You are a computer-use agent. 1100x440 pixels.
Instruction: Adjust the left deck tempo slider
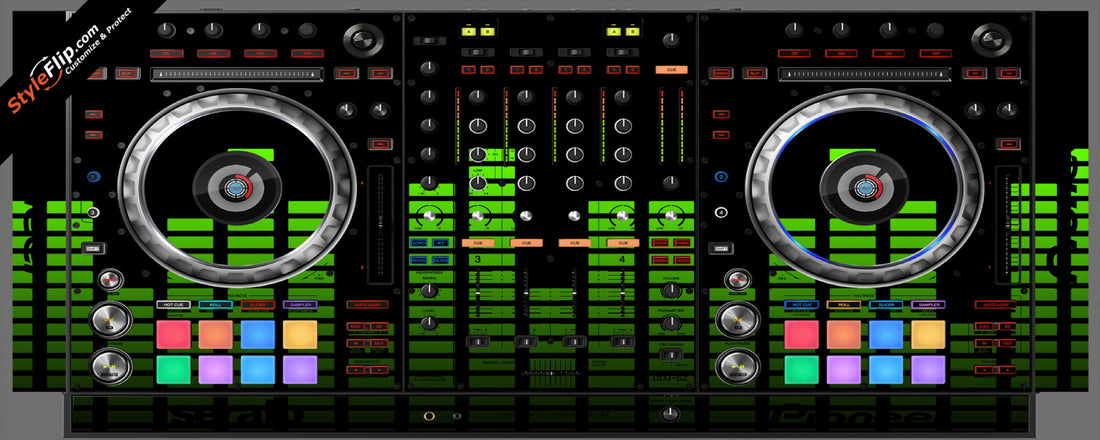380,225
